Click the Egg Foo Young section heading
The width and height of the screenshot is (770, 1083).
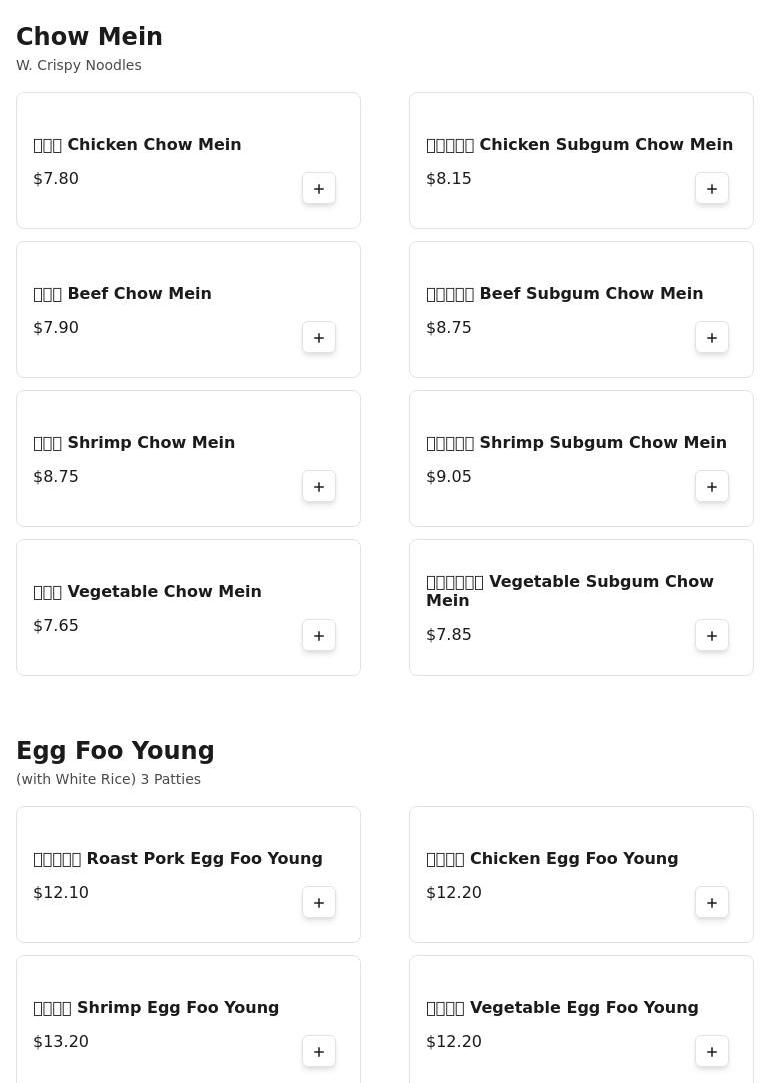pyautogui.click(x=115, y=751)
